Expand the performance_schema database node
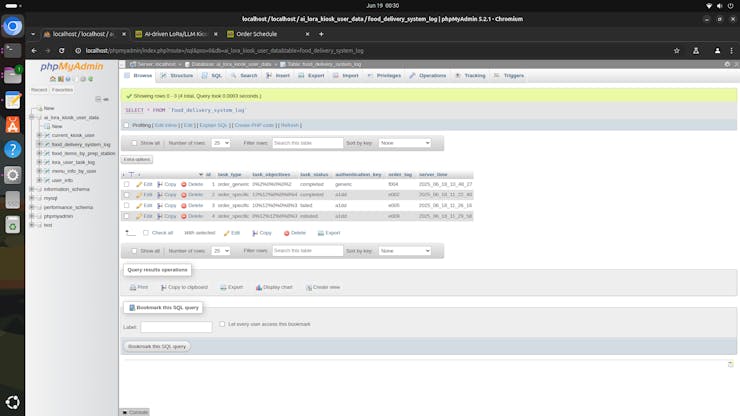Image resolution: width=740 pixels, height=416 pixels. coord(32,207)
